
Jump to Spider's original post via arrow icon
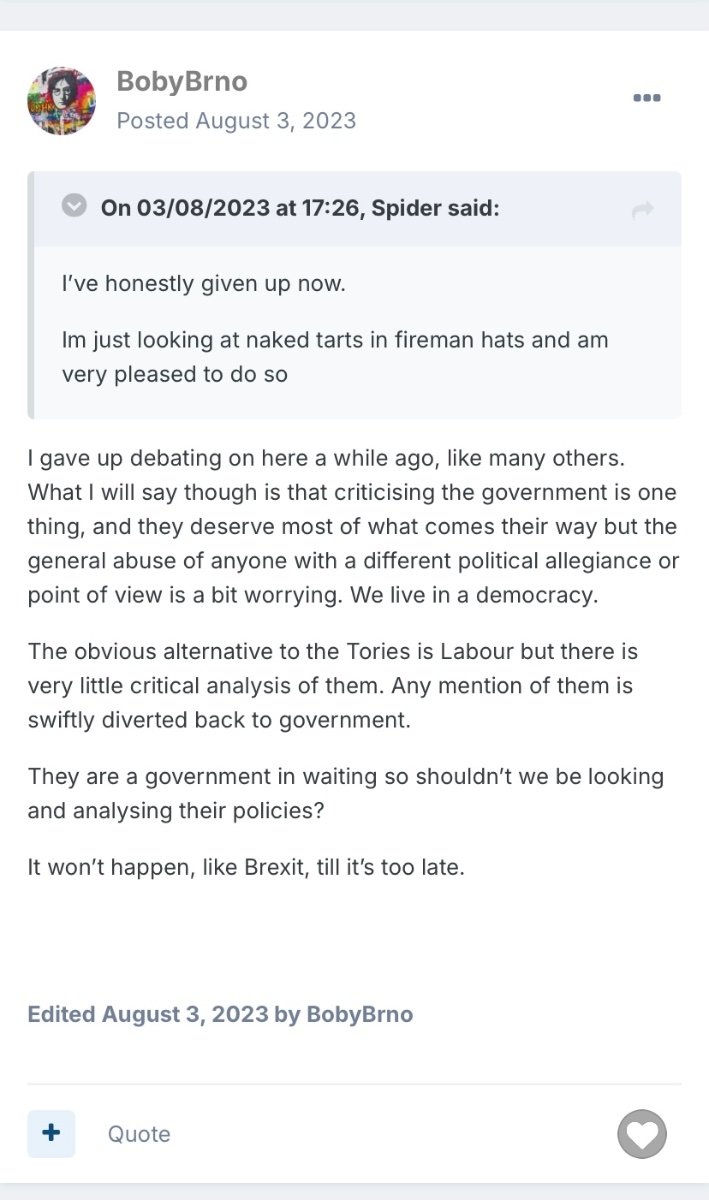click(643, 209)
